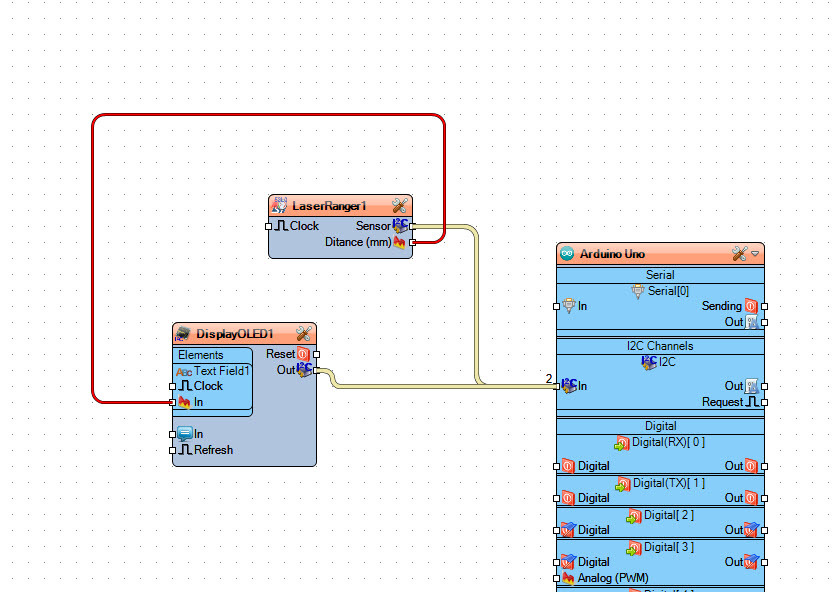Click Serial[0] In pin icon
Image resolution: width=839 pixels, height=592 pixels.
point(569,306)
